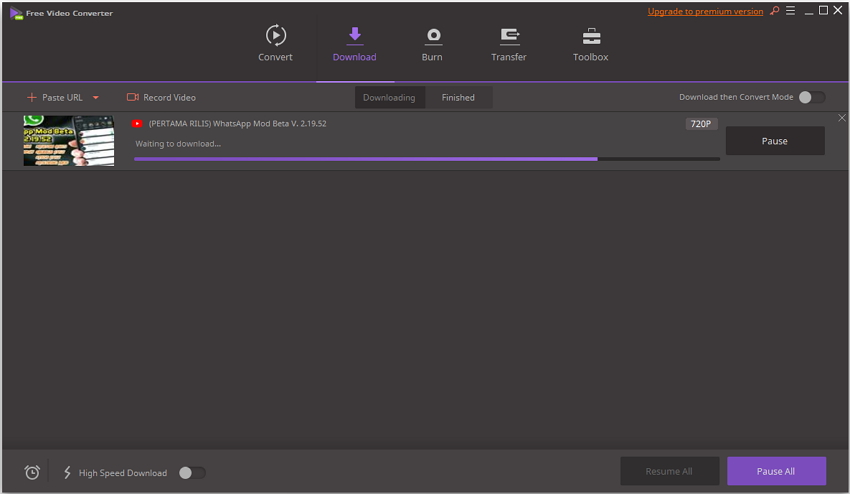The width and height of the screenshot is (850, 494).
Task: Open the Convert section
Action: 275,43
